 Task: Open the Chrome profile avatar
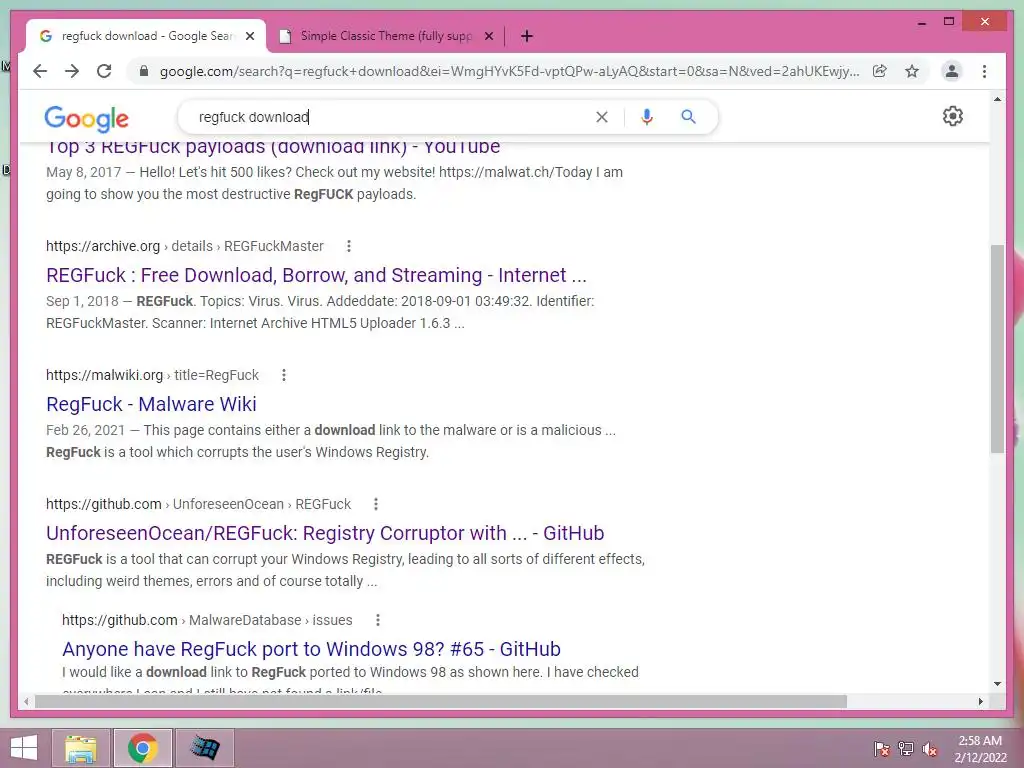tap(952, 71)
